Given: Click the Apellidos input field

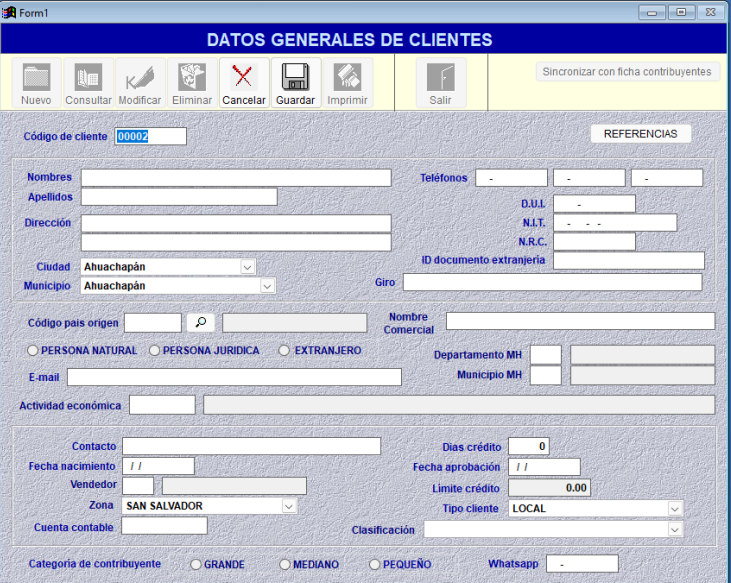Looking at the screenshot, I should click(x=179, y=197).
